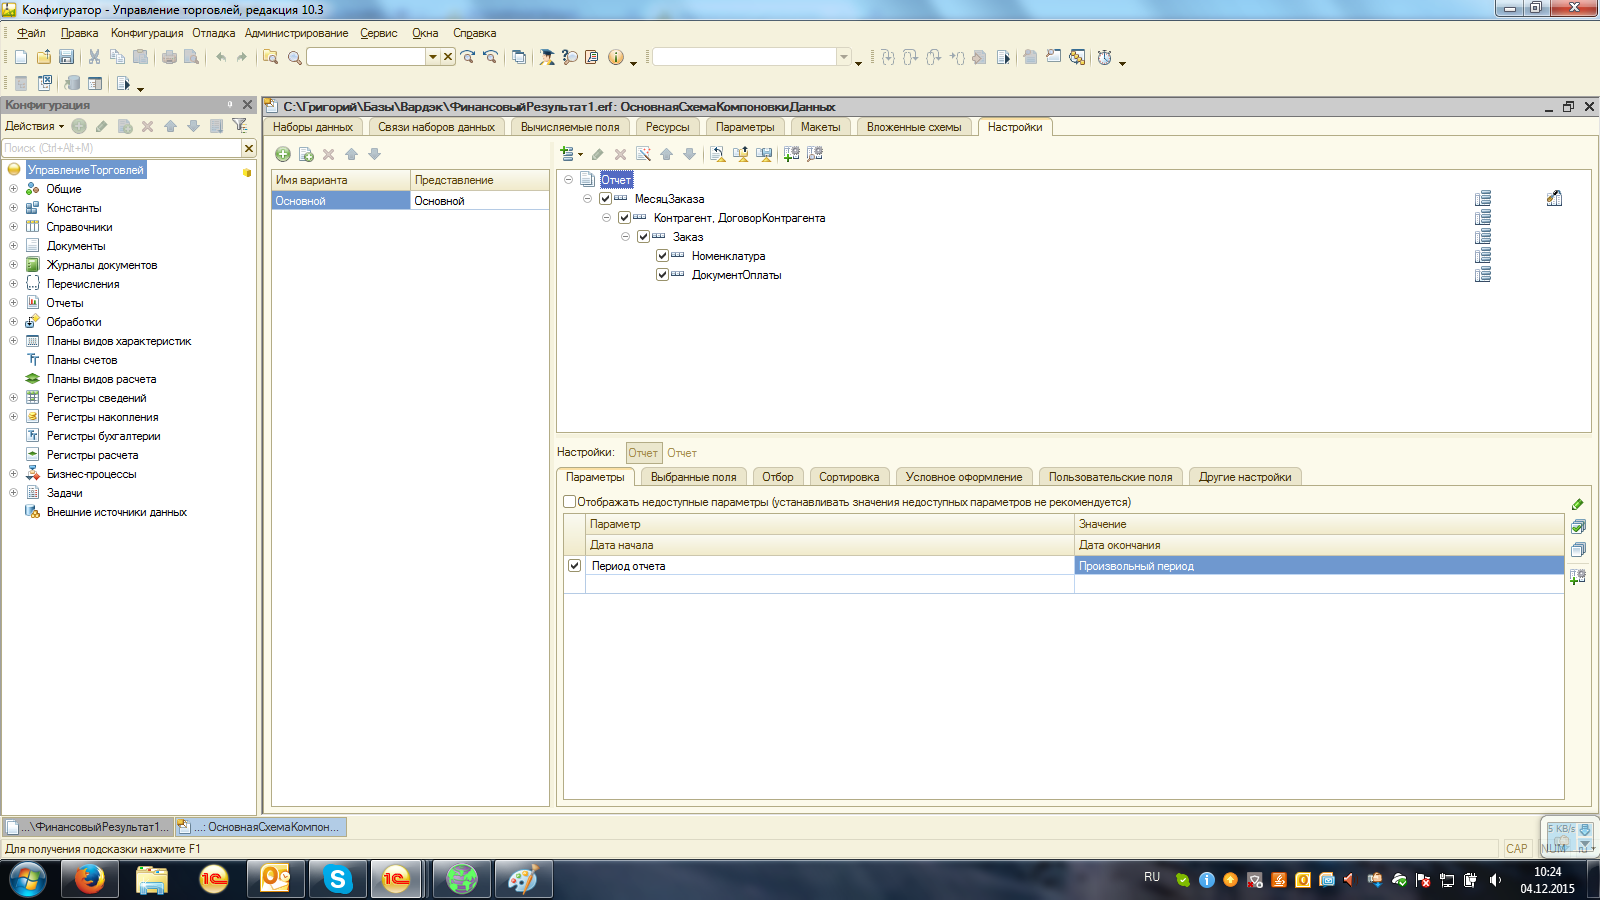
Task: Collapse the МесяцЗаказа grouping node
Action: click(x=587, y=199)
